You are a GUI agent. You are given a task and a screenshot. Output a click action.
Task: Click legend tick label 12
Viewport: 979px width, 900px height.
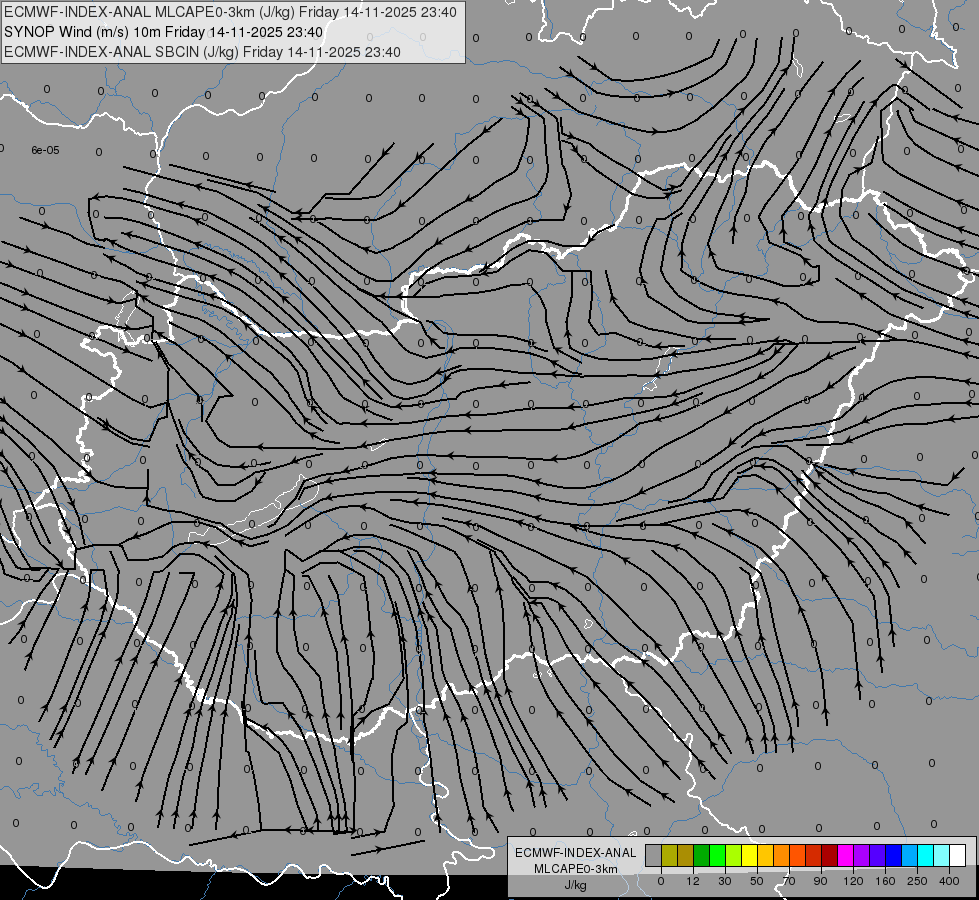[693, 881]
